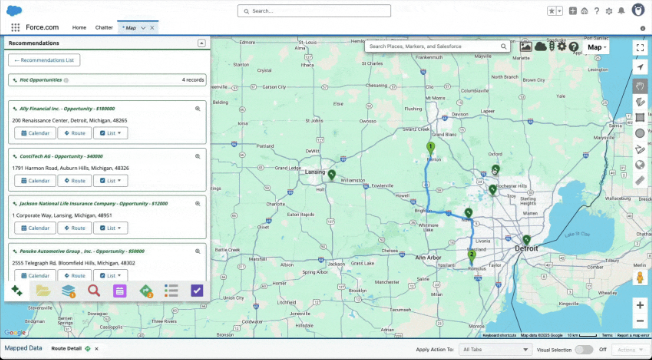This screenshot has width=652, height=360.
Task: Open the List dropdown for Ally Financial
Action: 111,133
